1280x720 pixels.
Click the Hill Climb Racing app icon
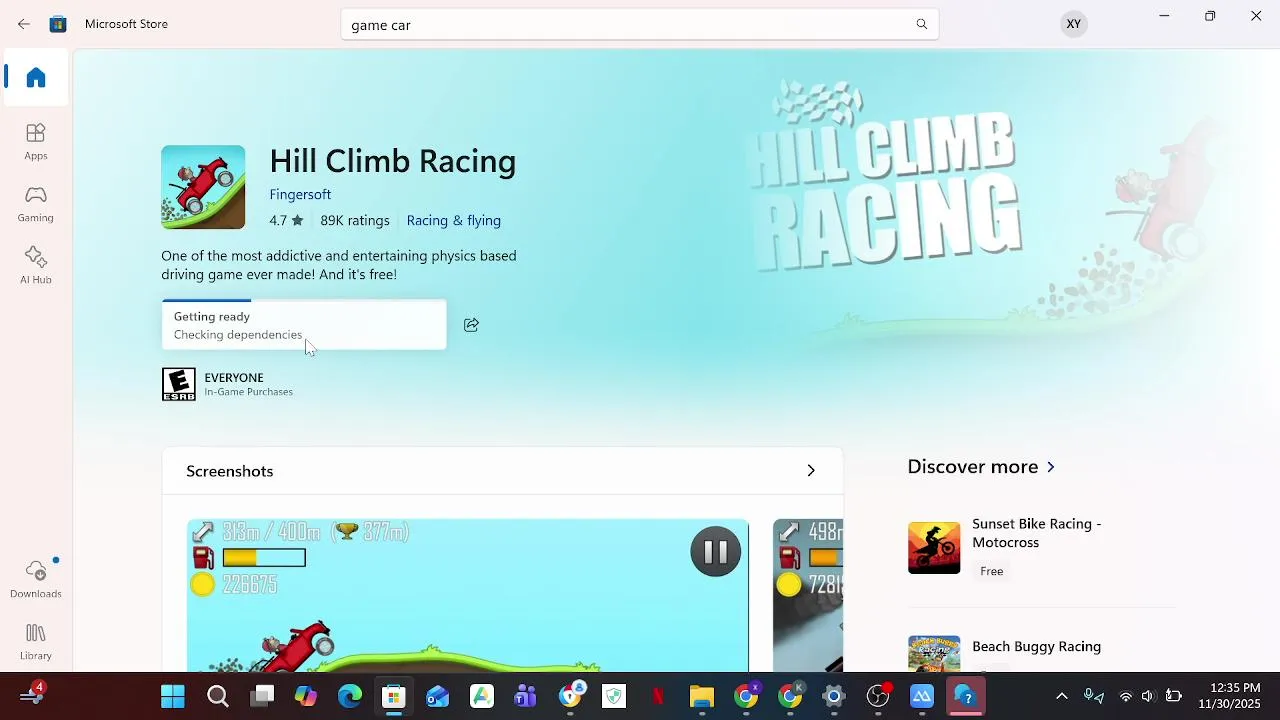[203, 187]
